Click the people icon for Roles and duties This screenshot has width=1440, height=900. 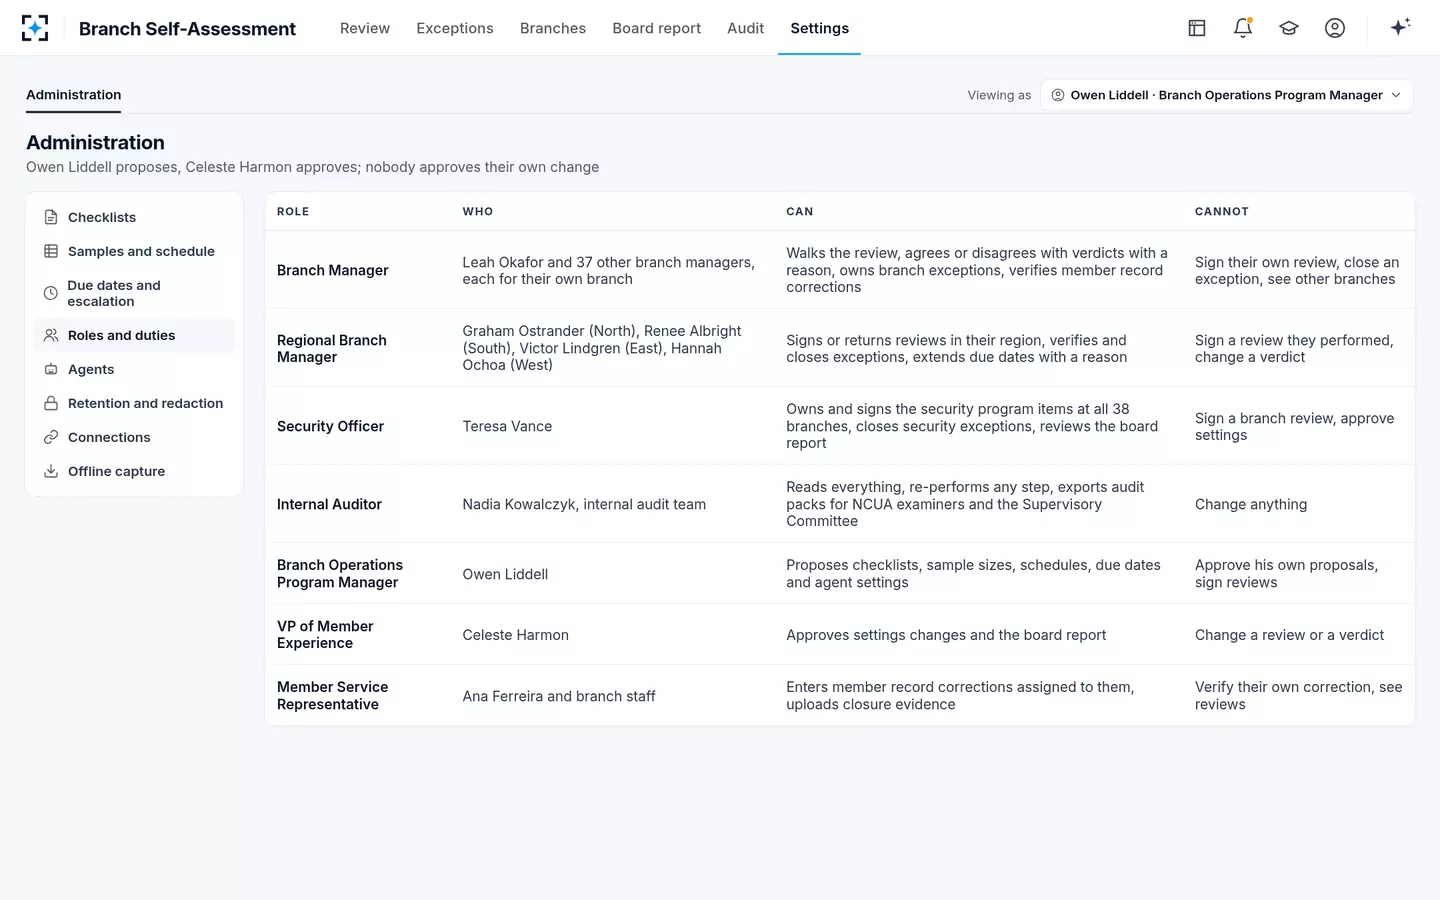point(51,335)
